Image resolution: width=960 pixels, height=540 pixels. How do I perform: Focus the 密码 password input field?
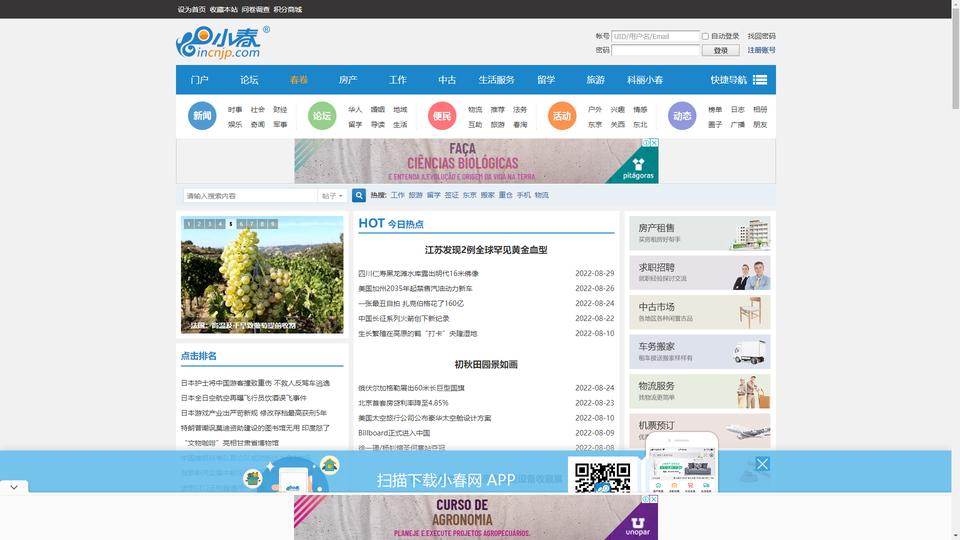click(x=655, y=50)
